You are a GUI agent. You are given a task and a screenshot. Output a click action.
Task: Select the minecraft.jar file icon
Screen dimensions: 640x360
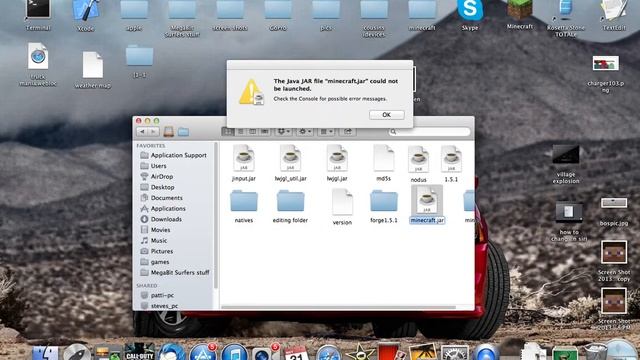(x=427, y=200)
